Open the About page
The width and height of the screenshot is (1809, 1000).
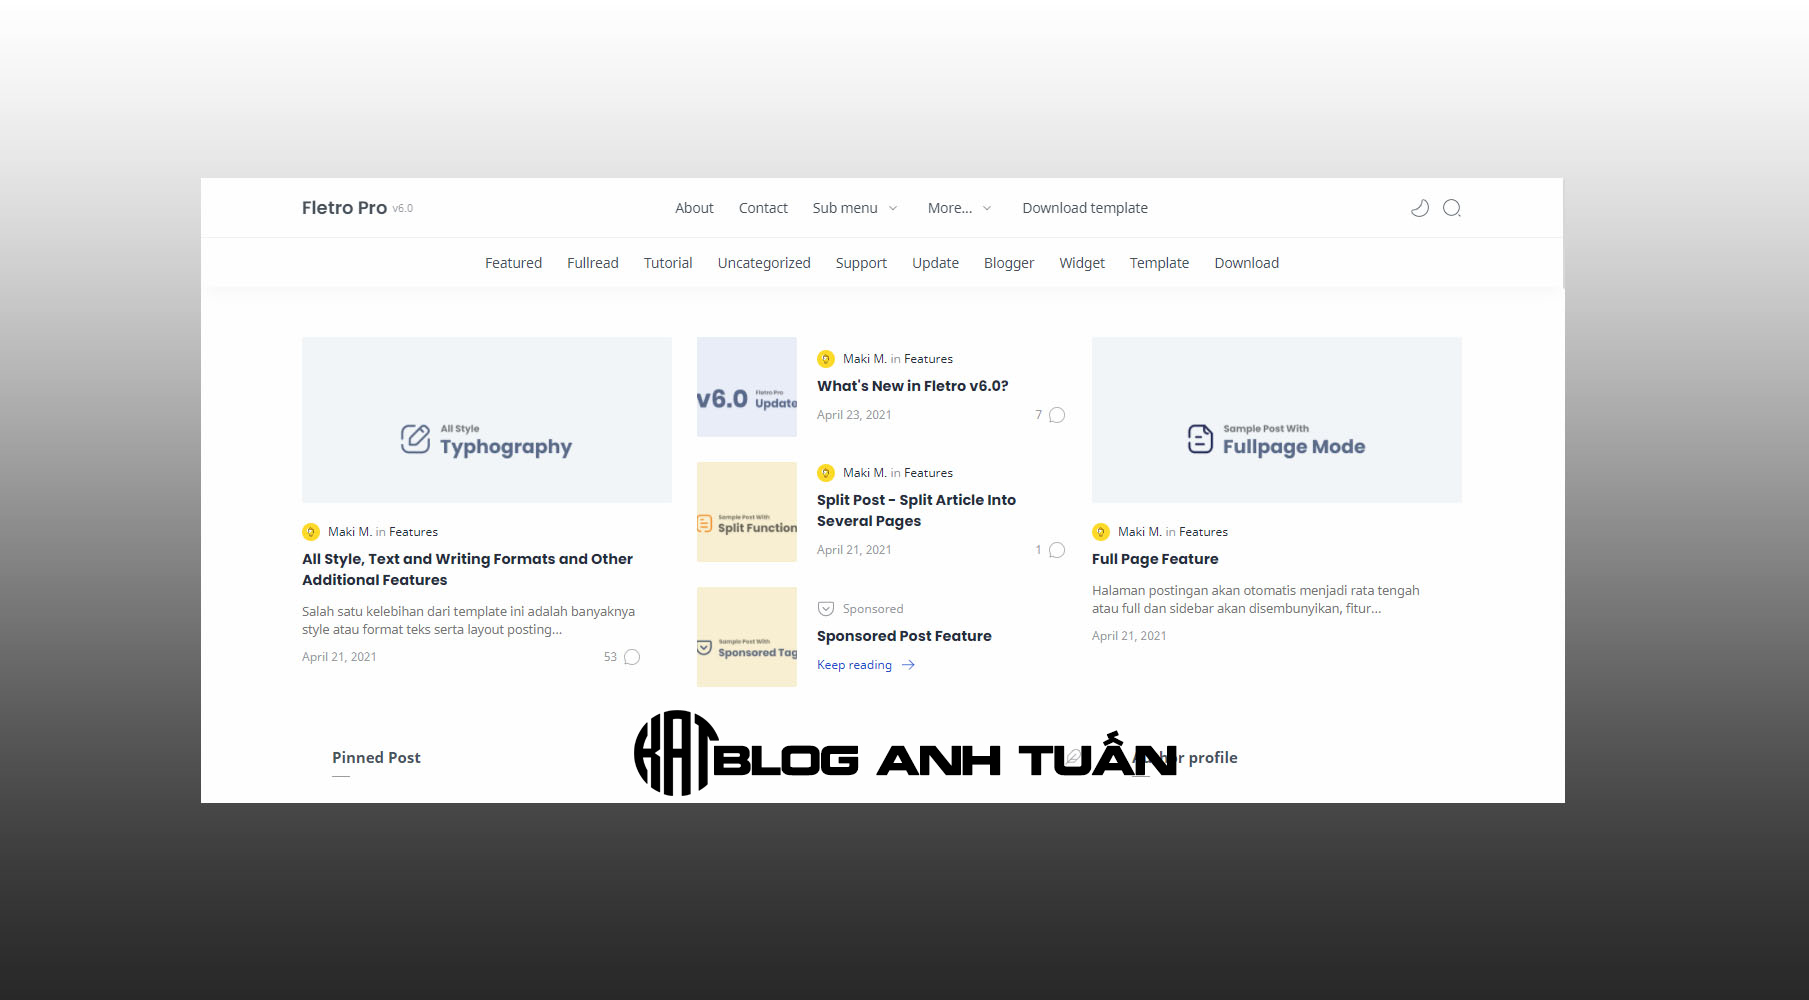tap(694, 208)
